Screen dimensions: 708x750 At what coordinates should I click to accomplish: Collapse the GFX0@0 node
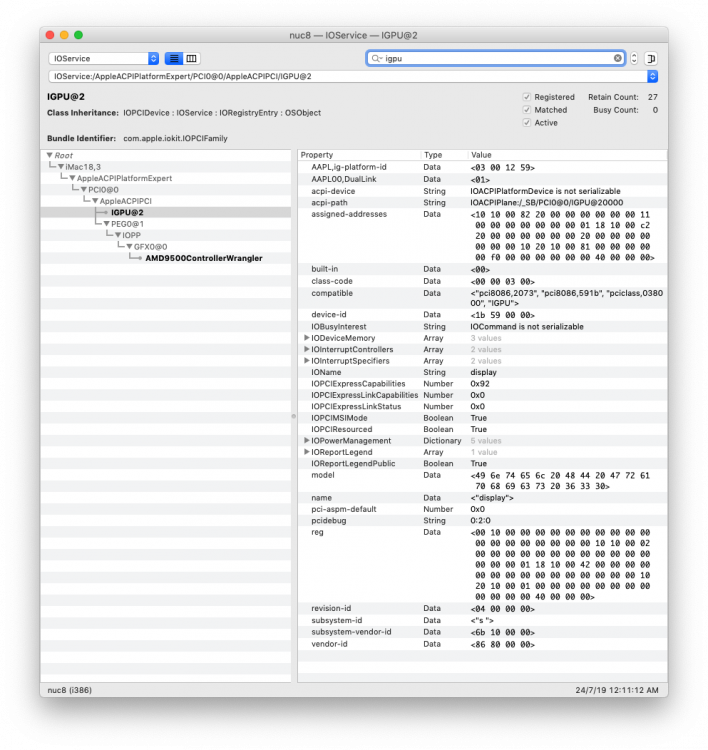point(130,247)
